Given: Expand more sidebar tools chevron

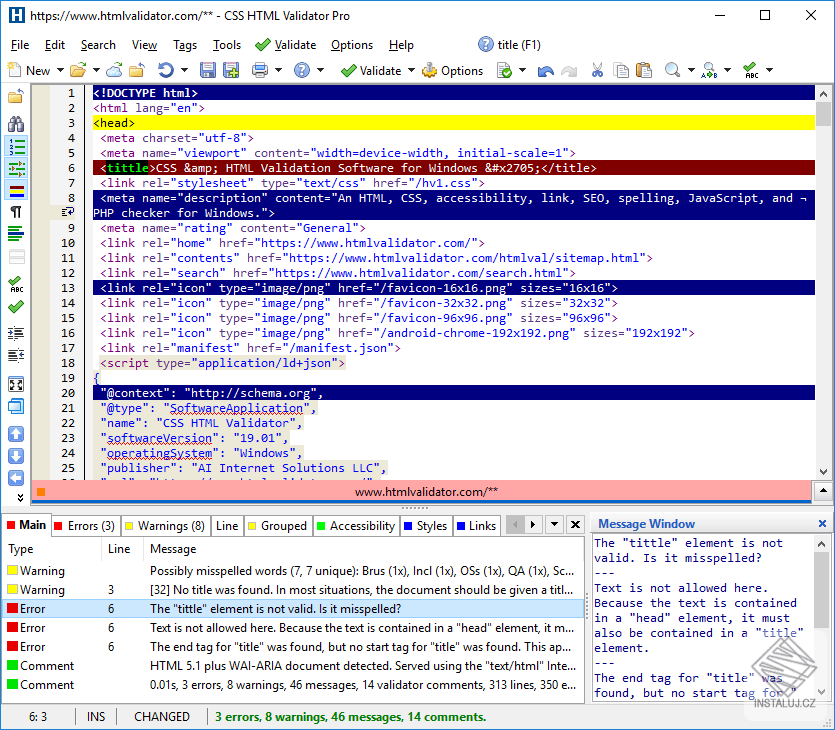Looking at the screenshot, I should 20,497.
